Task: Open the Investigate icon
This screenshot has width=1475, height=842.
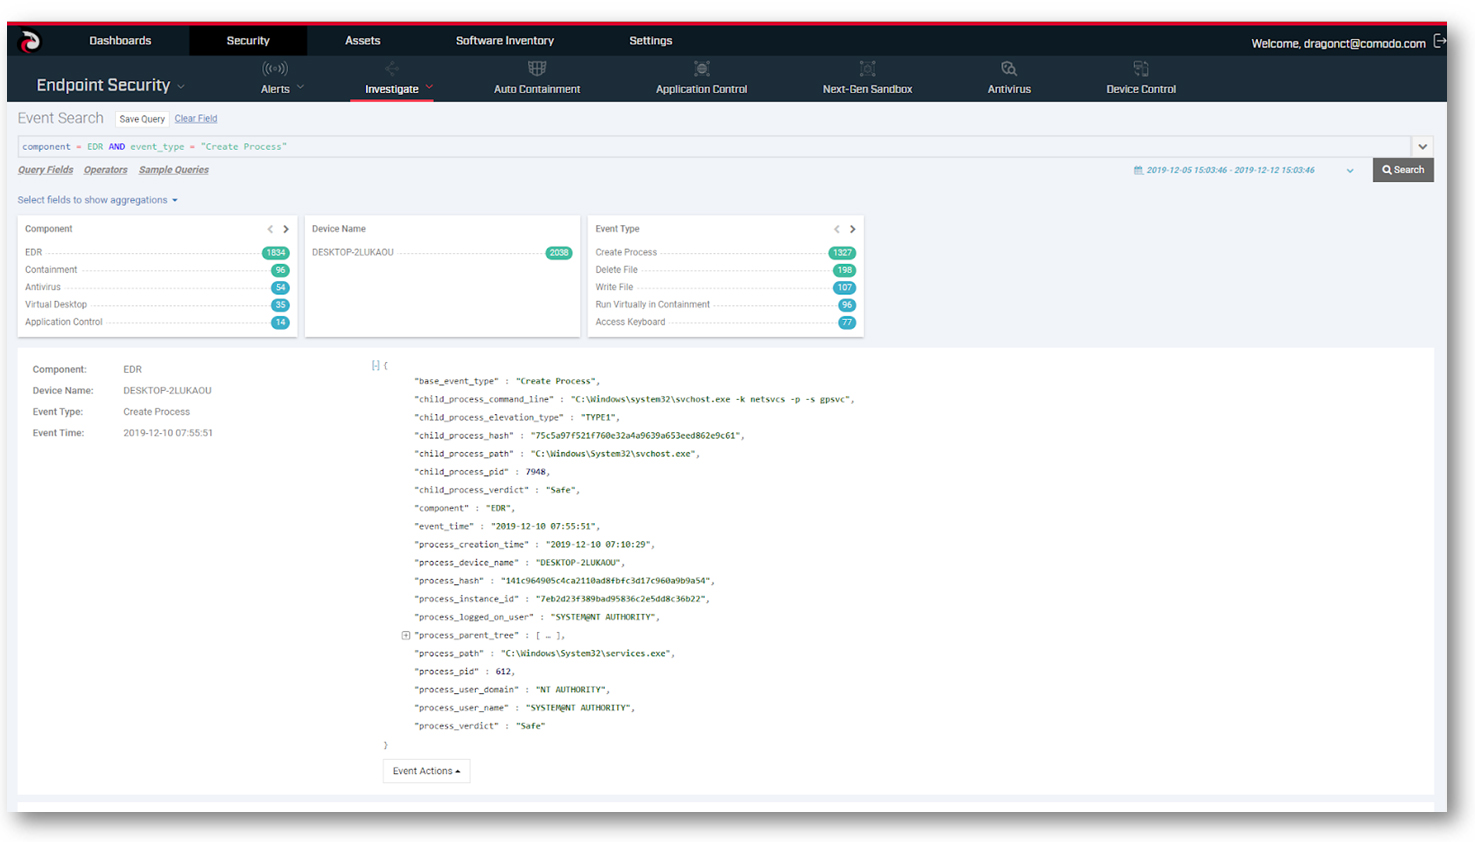Action: pyautogui.click(x=391, y=68)
